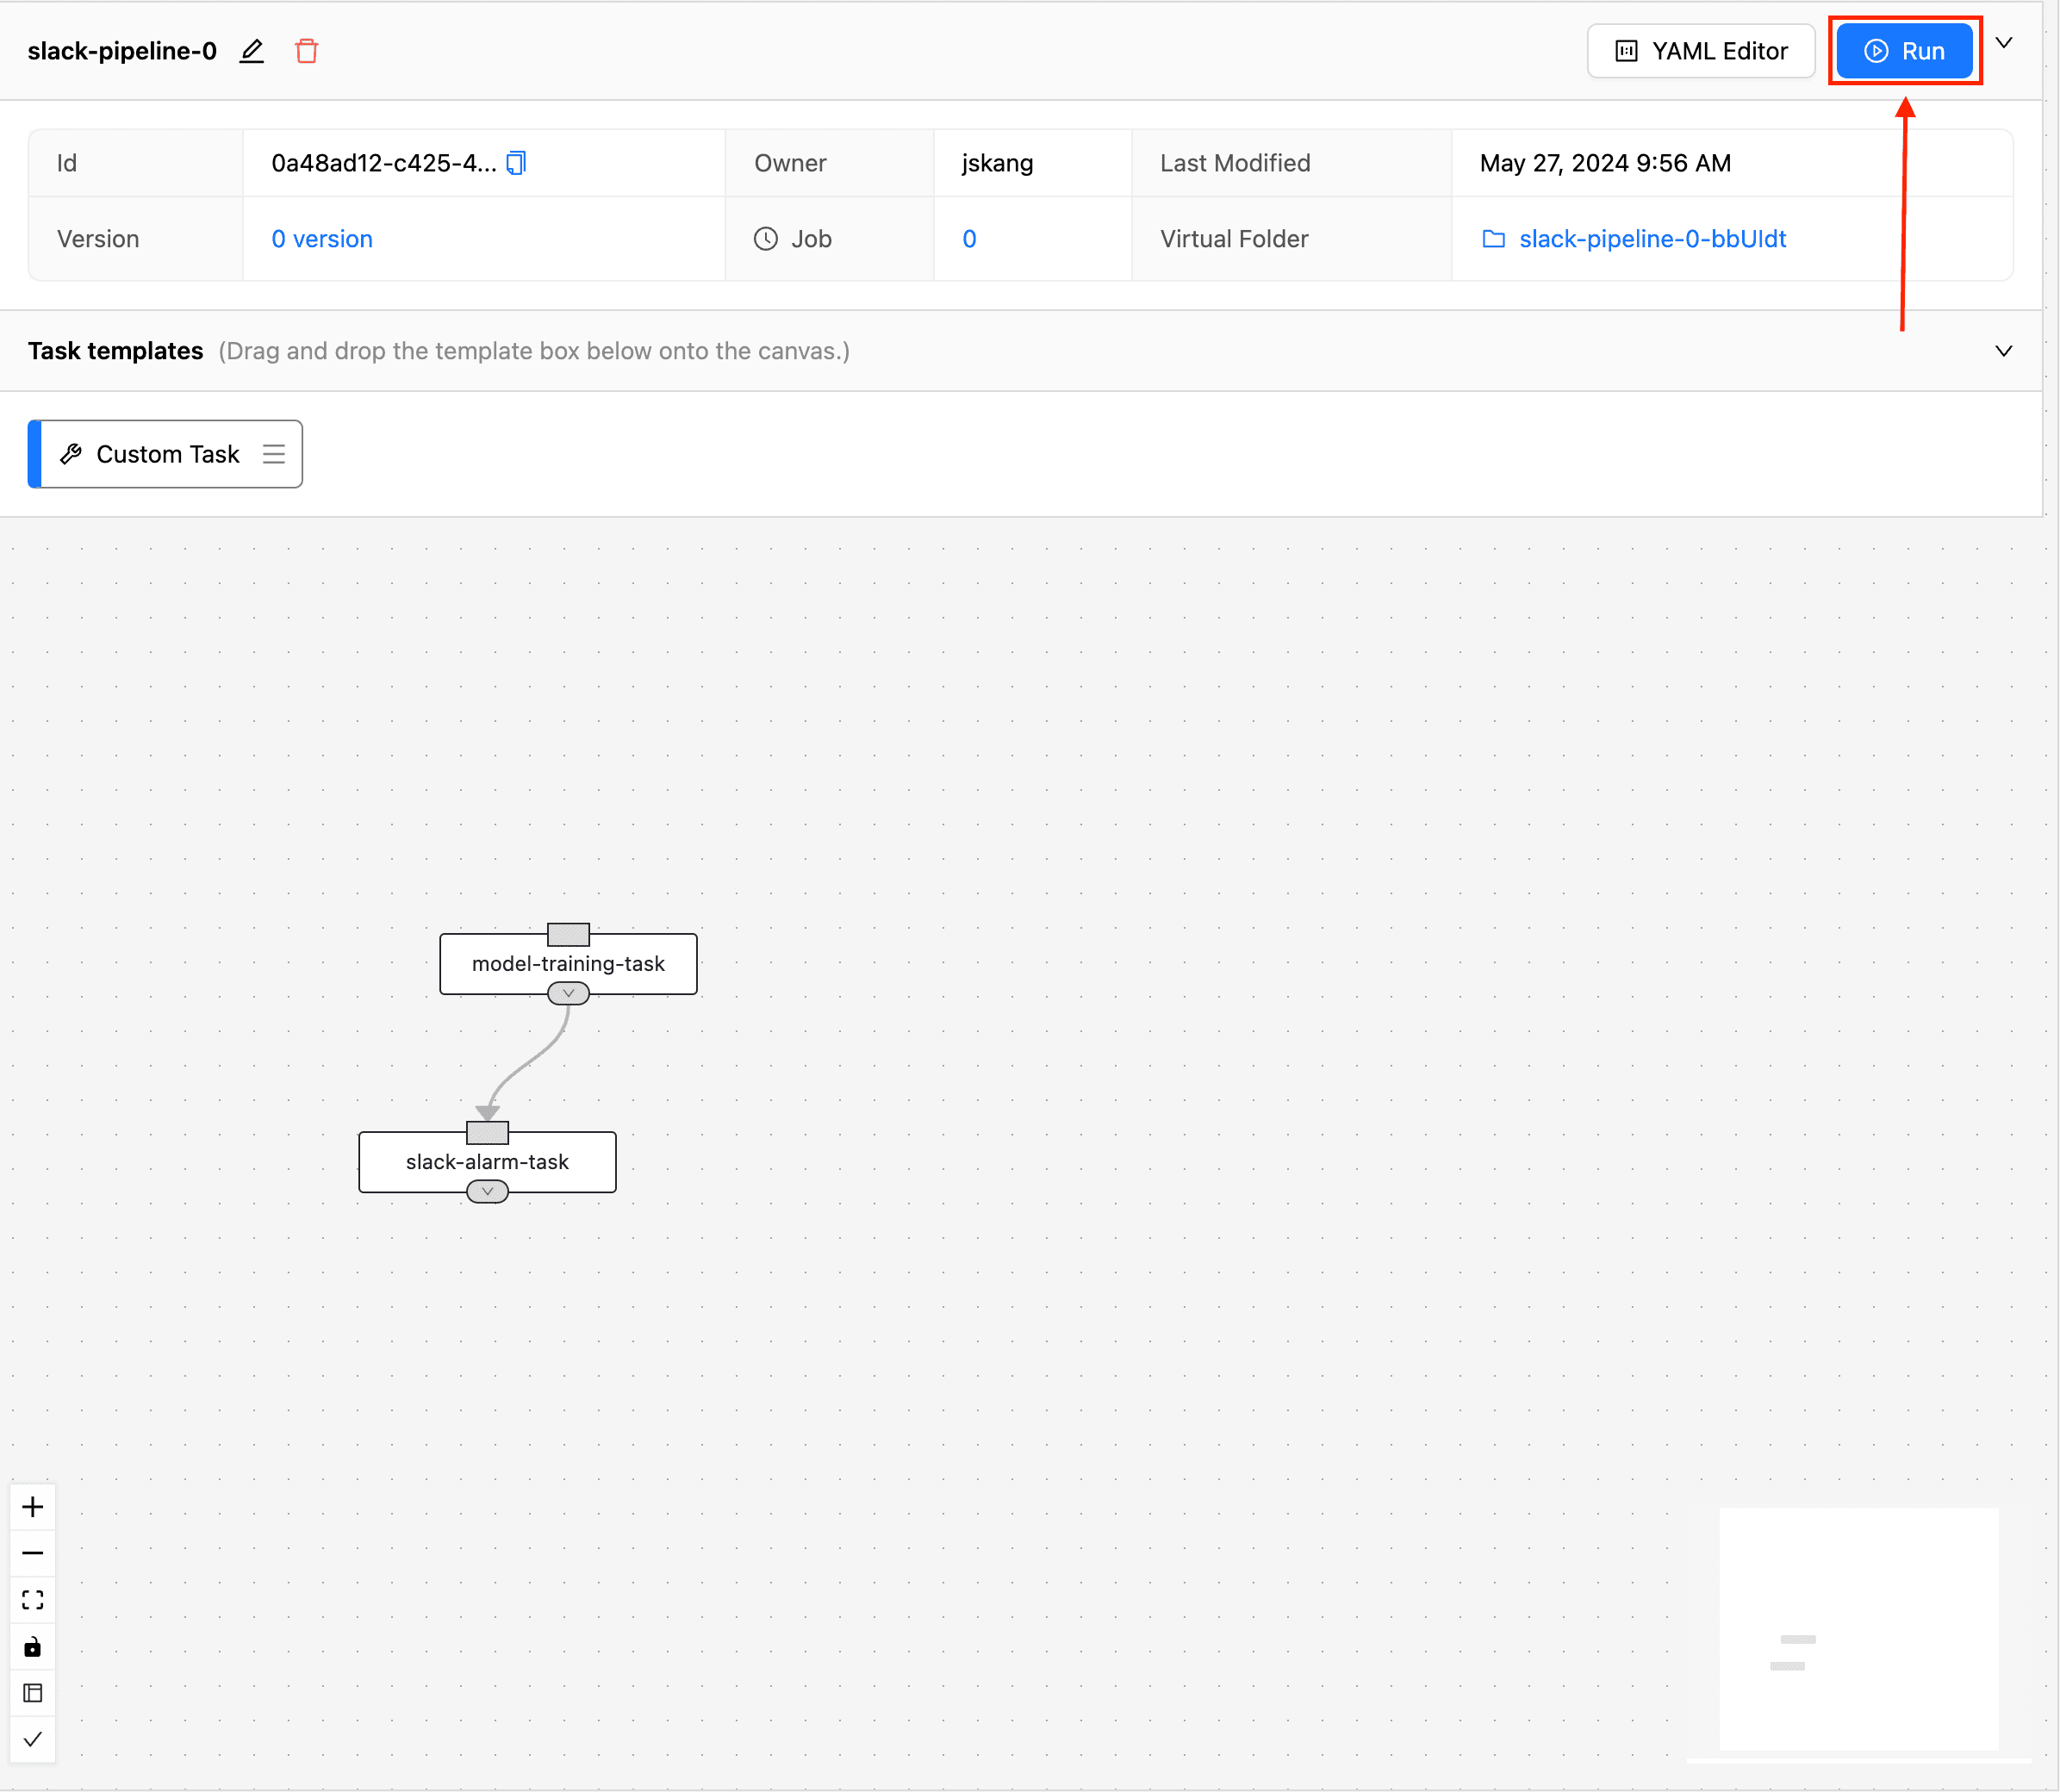Click the wrench icon in Custom Task
This screenshot has width=2060, height=1792.
(x=71, y=454)
